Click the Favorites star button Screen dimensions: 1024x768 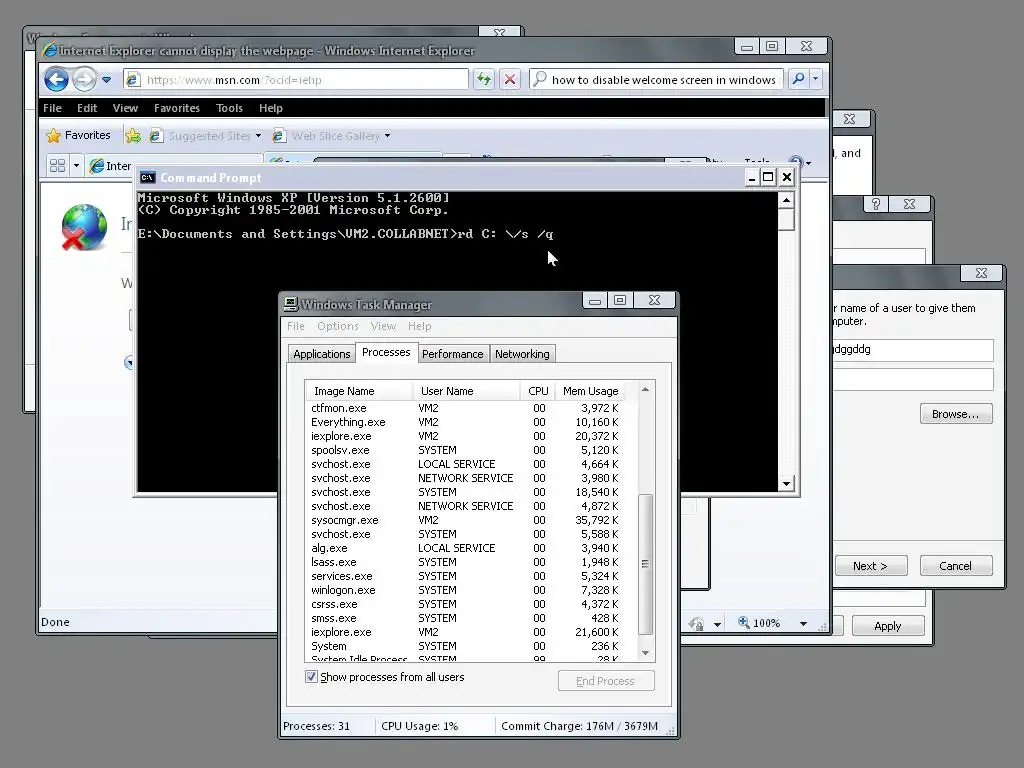[x=78, y=135]
